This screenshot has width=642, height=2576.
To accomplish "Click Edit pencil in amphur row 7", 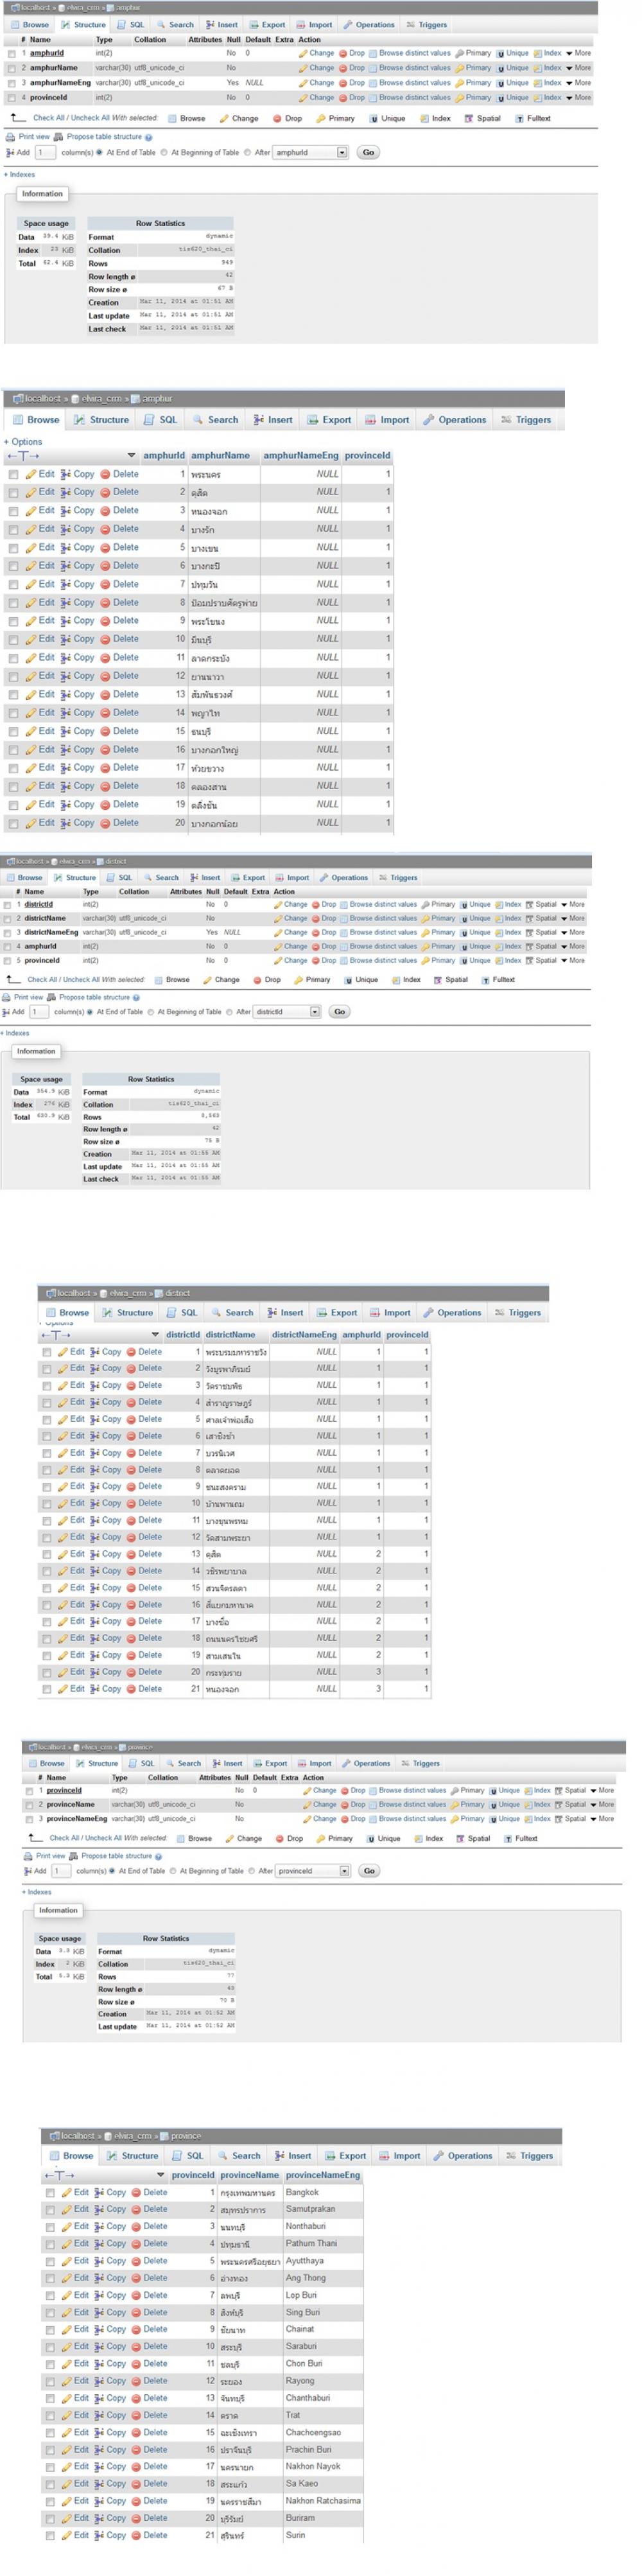I will pyautogui.click(x=31, y=584).
